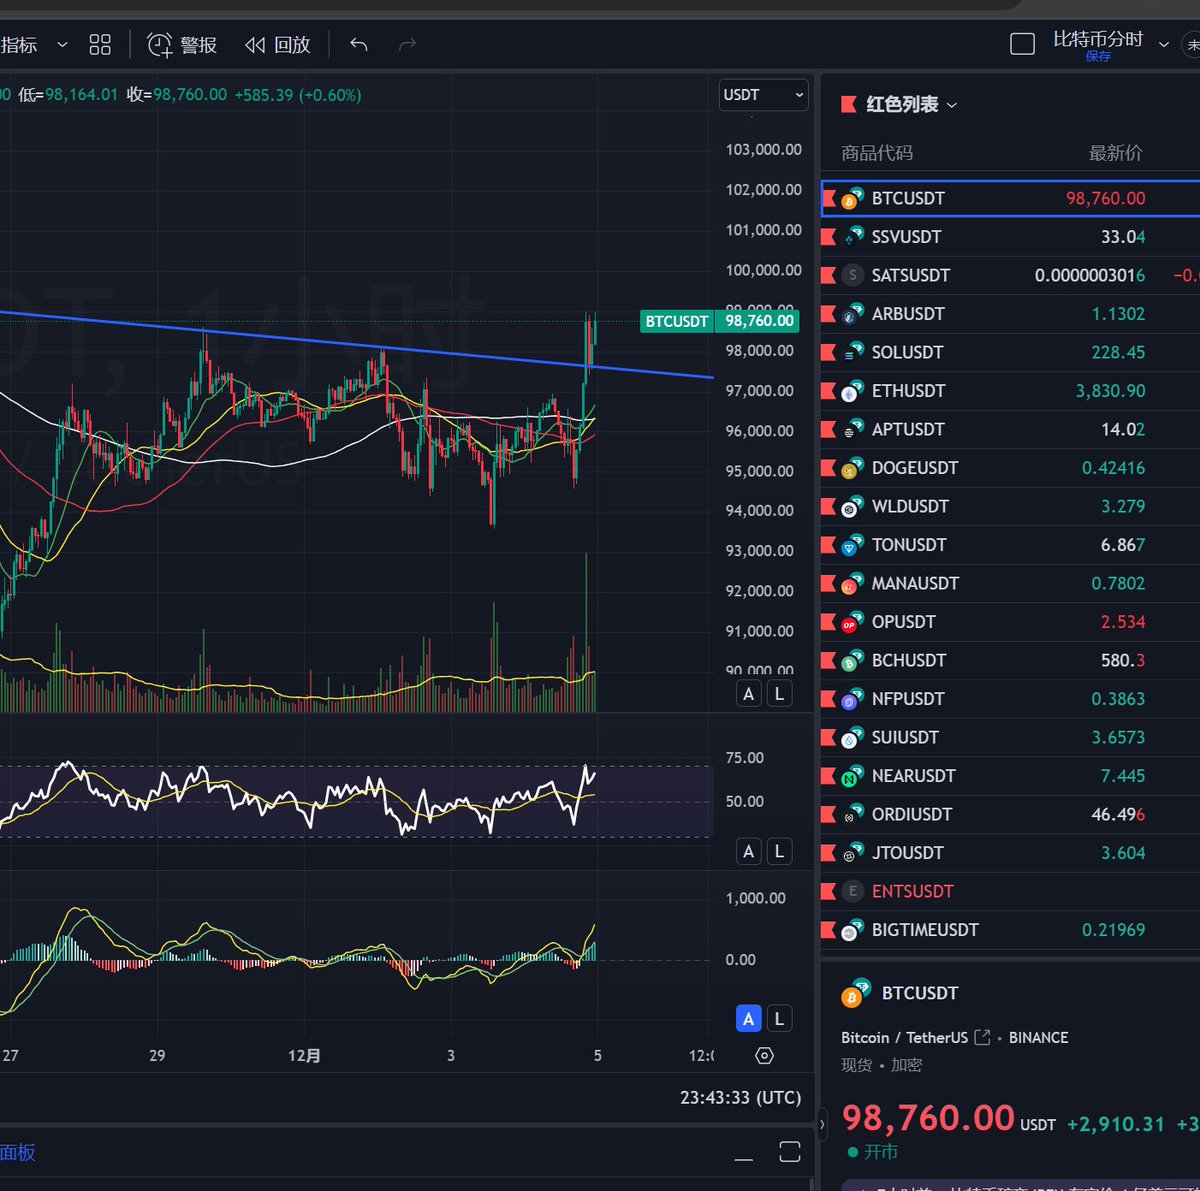Screen dimensions: 1200x1191
Task: Click 面板 tab at bottom left
Action: pyautogui.click(x=17, y=1153)
